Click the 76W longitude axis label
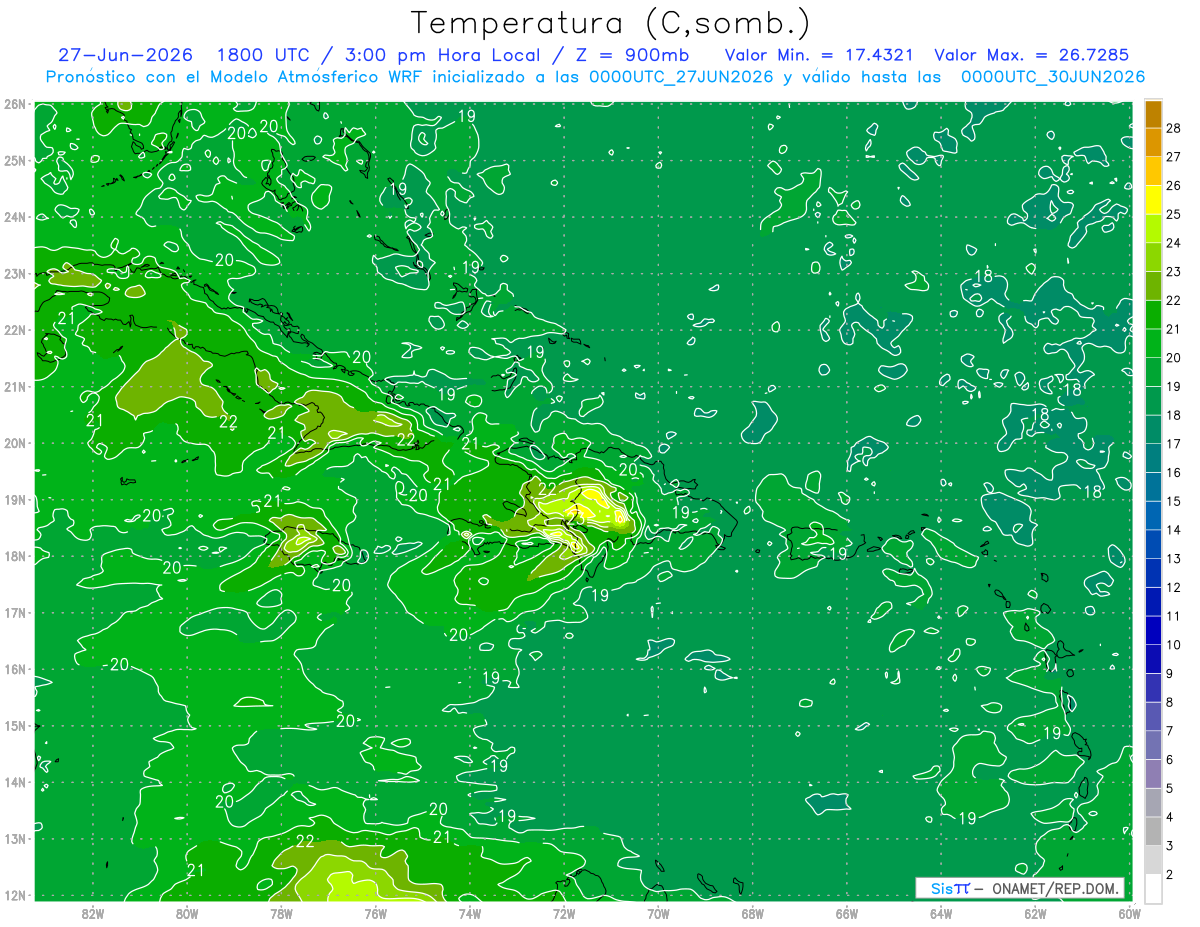 [x=376, y=912]
